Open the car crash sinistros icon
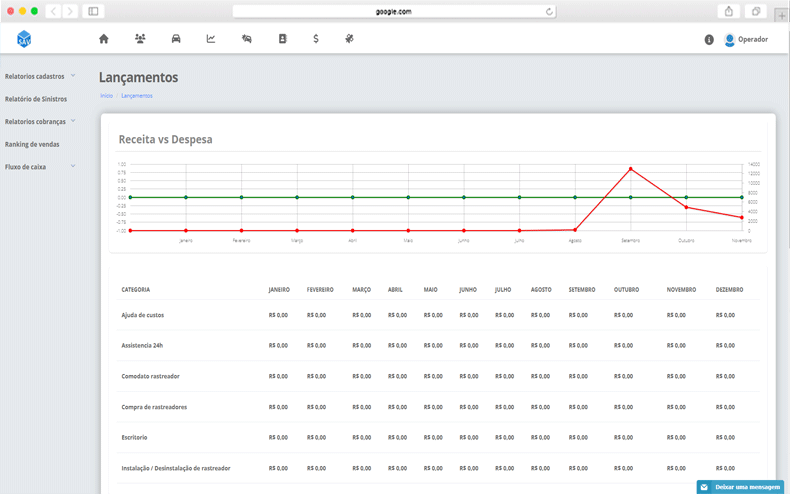790x494 pixels. click(x=246, y=39)
